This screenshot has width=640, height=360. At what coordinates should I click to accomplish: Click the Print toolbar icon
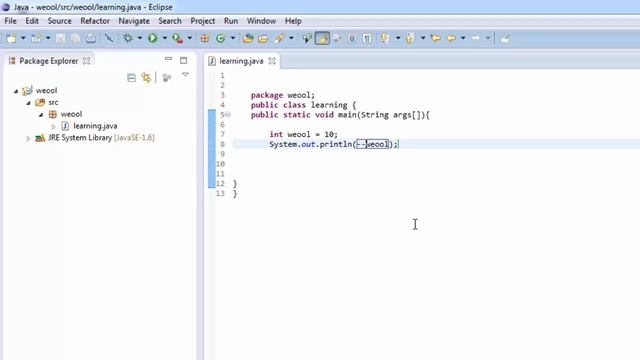point(91,38)
